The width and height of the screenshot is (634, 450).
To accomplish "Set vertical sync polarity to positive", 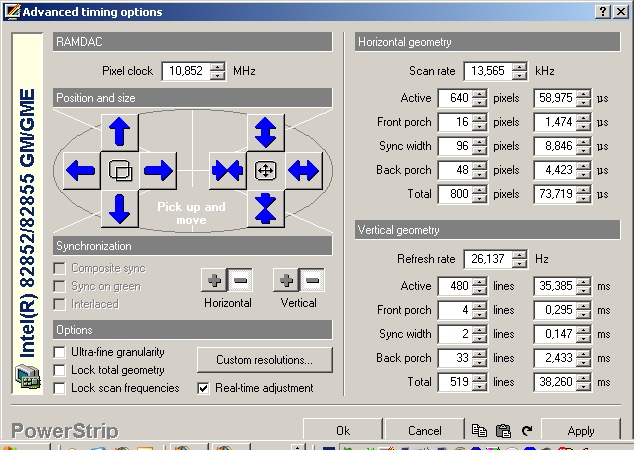I will click(286, 280).
